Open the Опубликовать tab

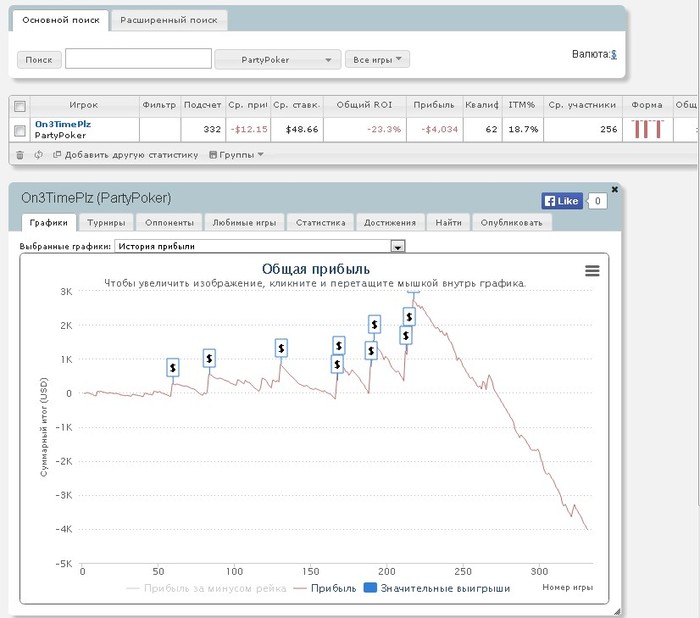click(512, 222)
